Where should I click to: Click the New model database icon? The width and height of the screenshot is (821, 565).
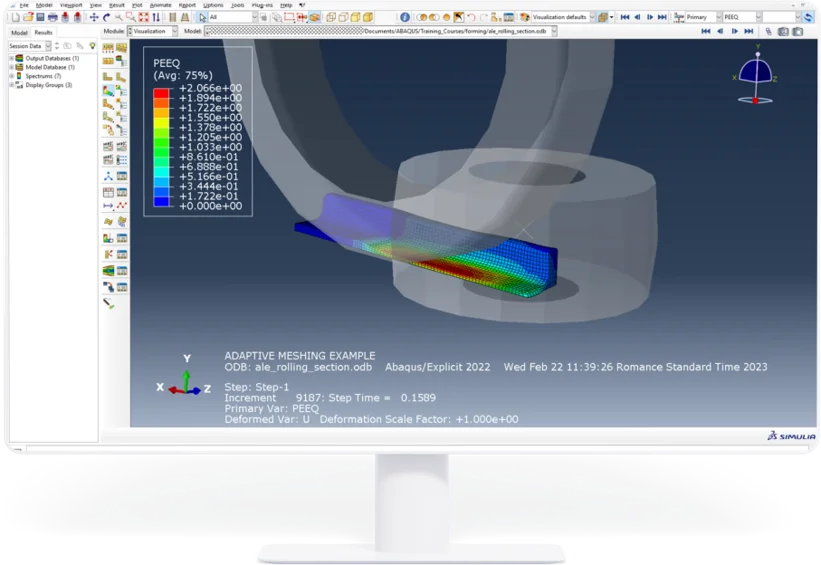(16, 17)
